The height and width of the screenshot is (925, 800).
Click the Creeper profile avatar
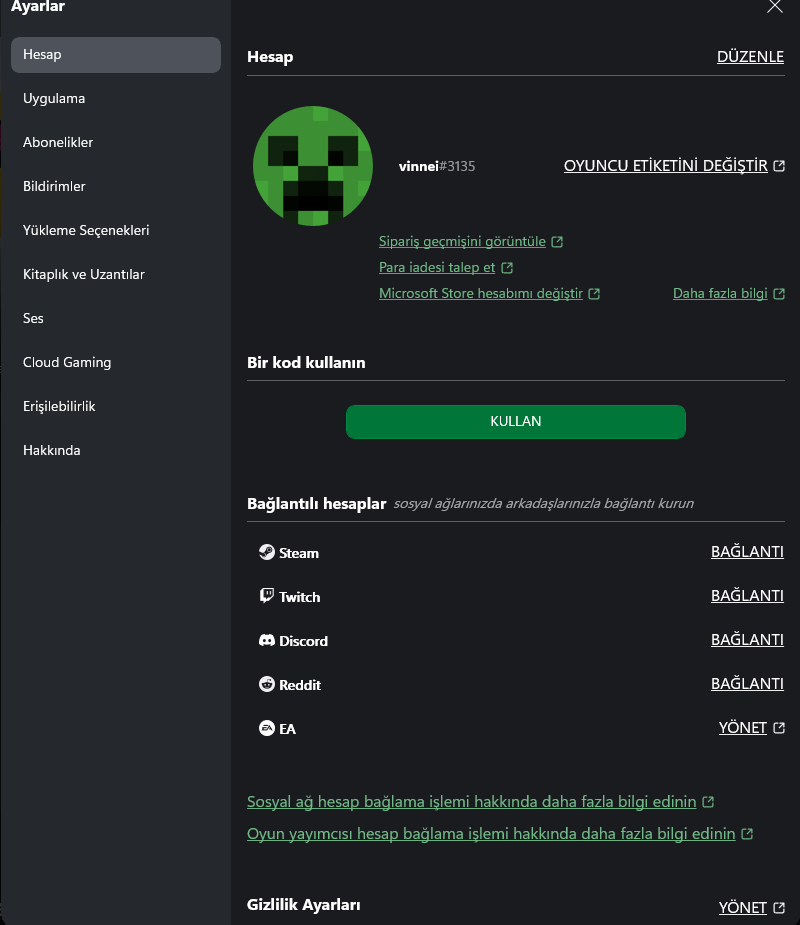click(313, 166)
